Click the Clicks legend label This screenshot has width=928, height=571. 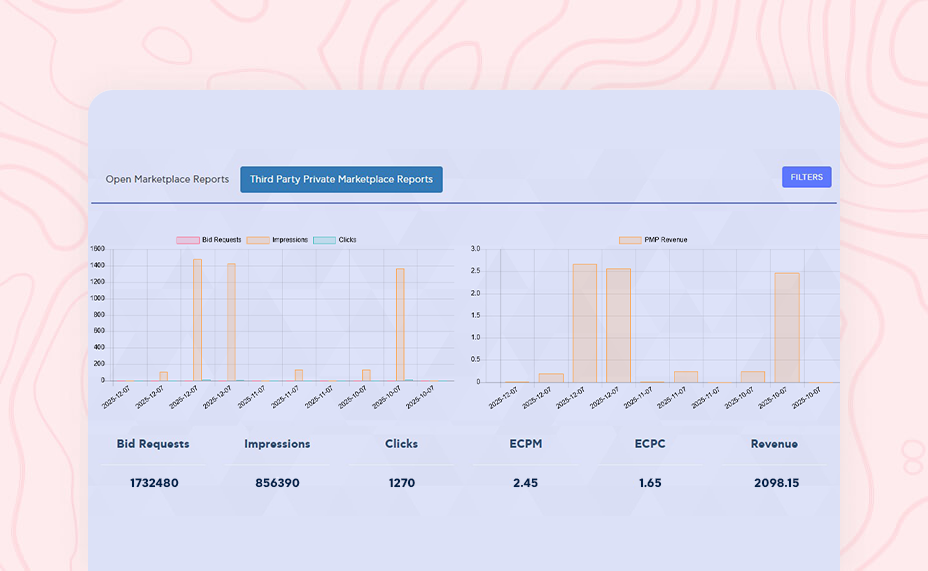coord(347,240)
